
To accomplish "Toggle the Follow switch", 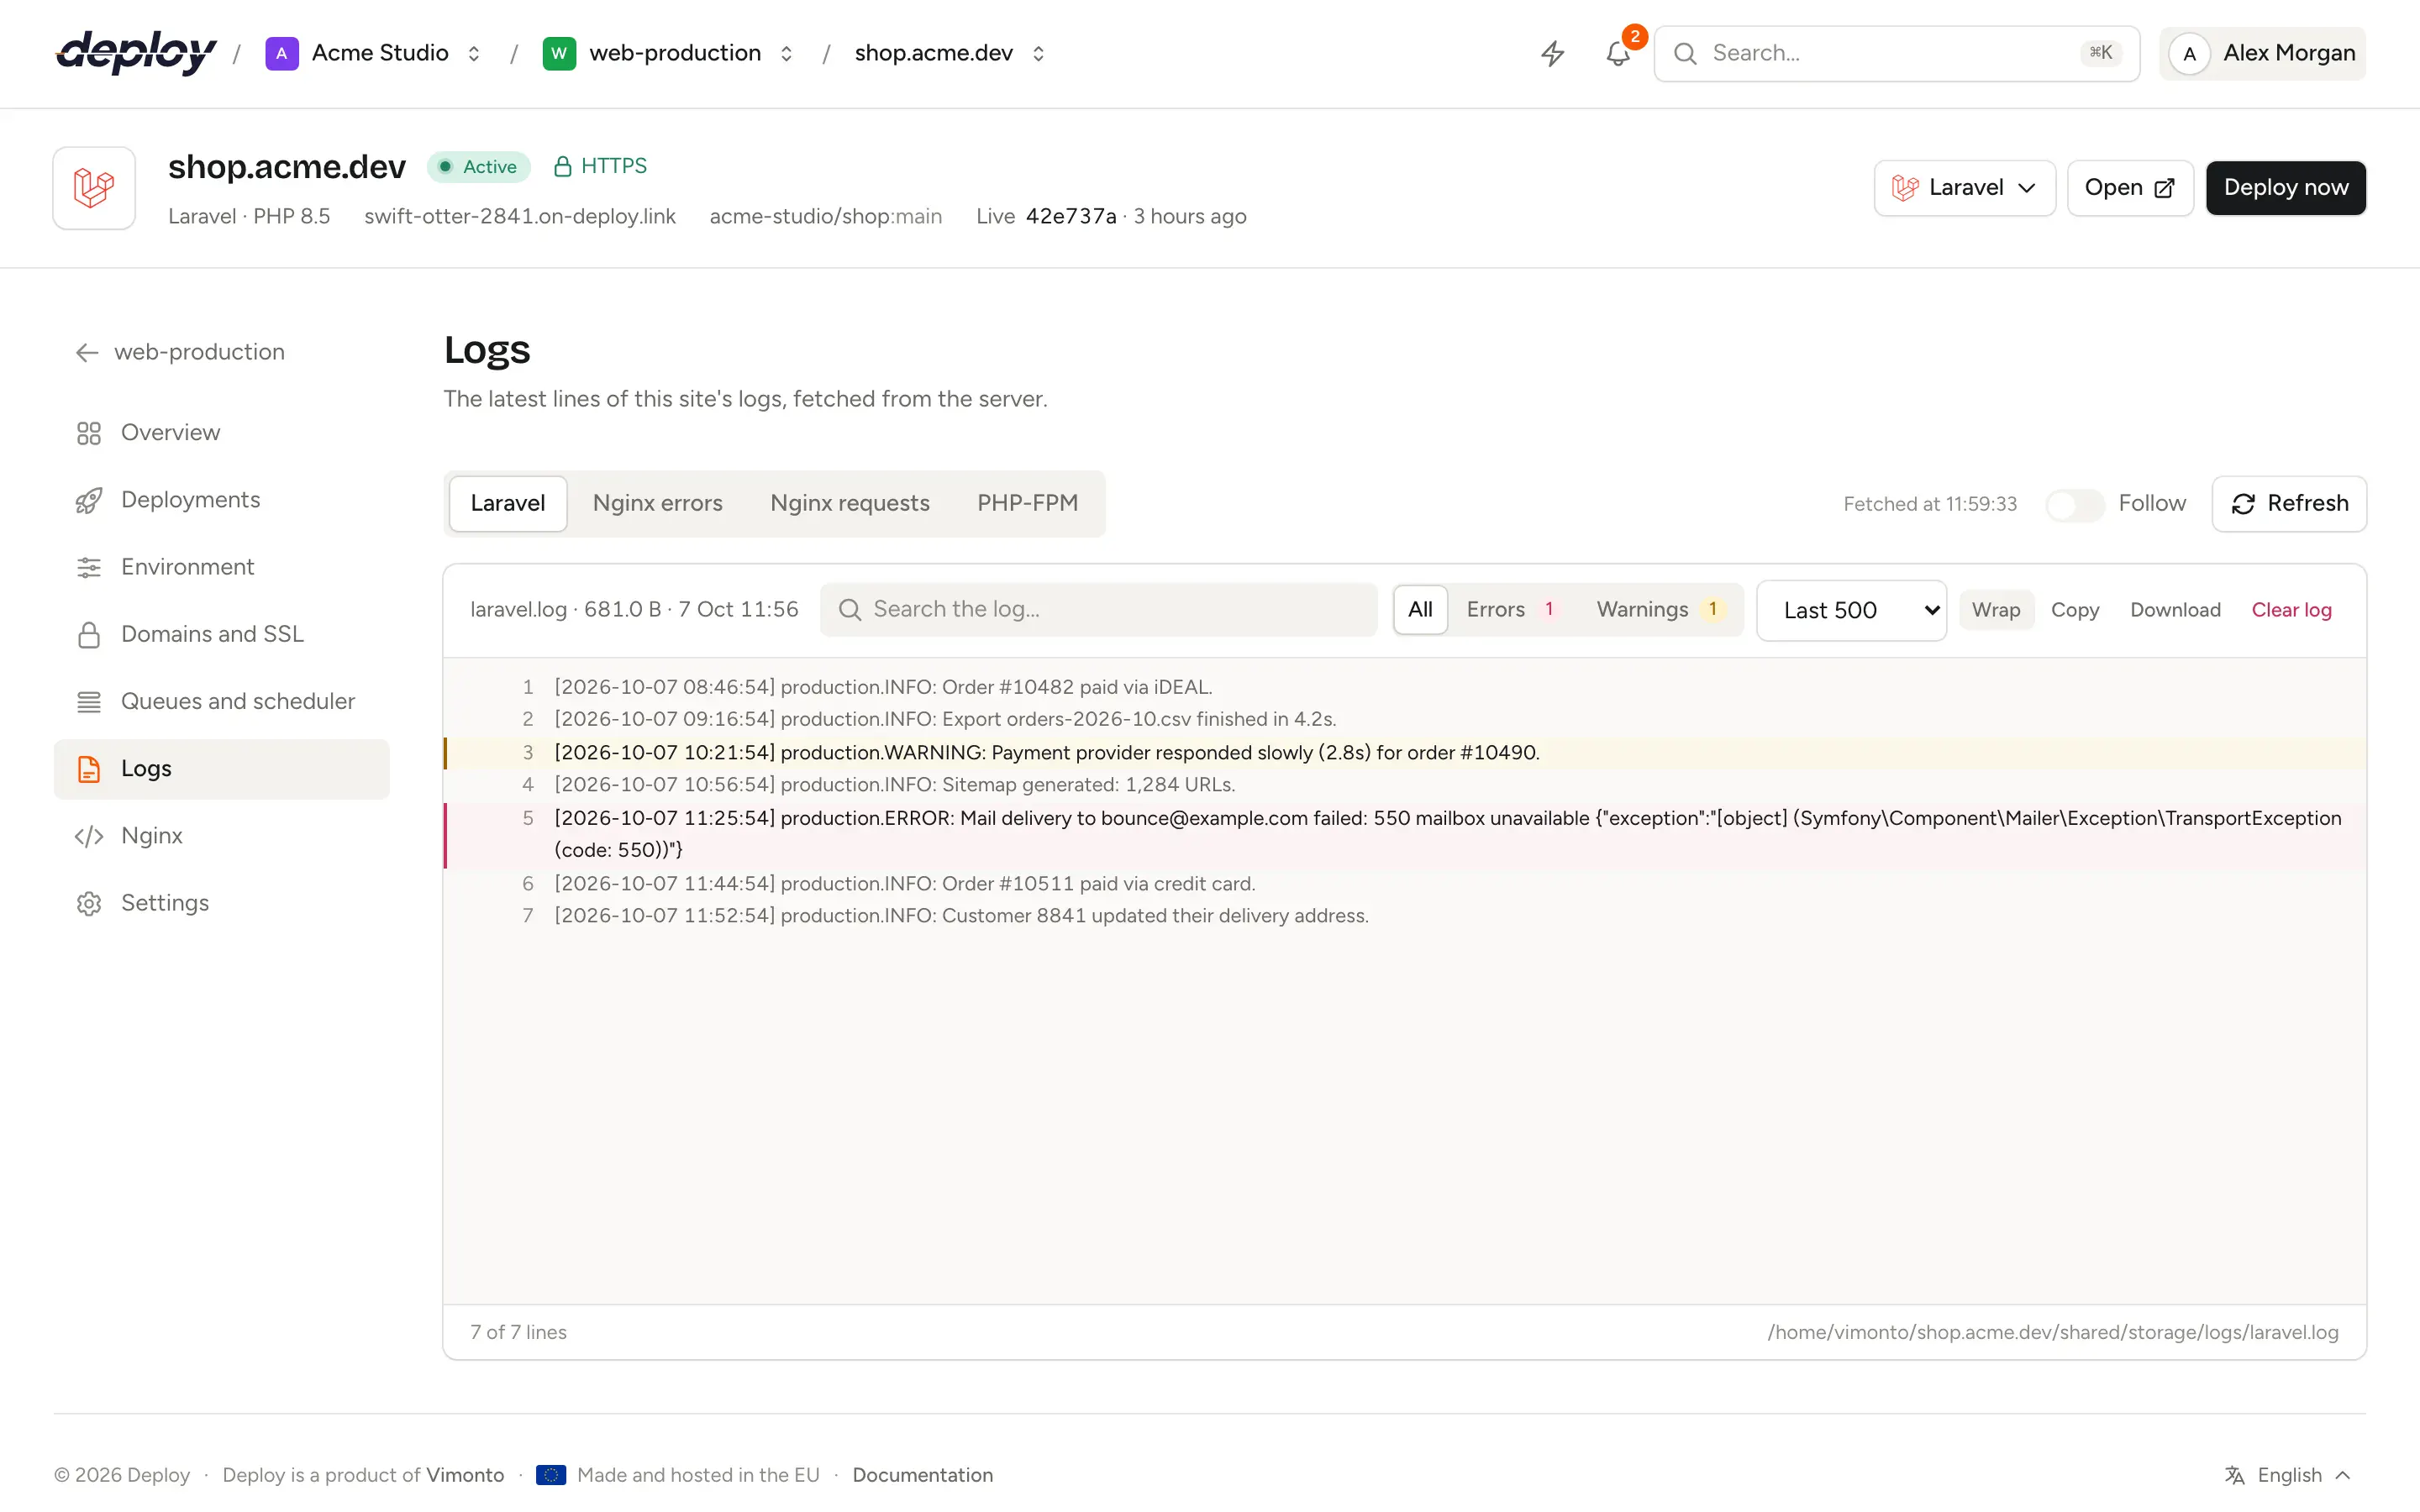I will (2074, 504).
